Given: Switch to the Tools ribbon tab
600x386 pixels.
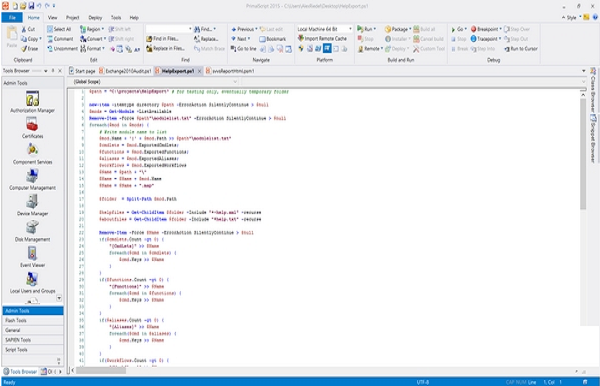Looking at the screenshot, I should click(116, 18).
